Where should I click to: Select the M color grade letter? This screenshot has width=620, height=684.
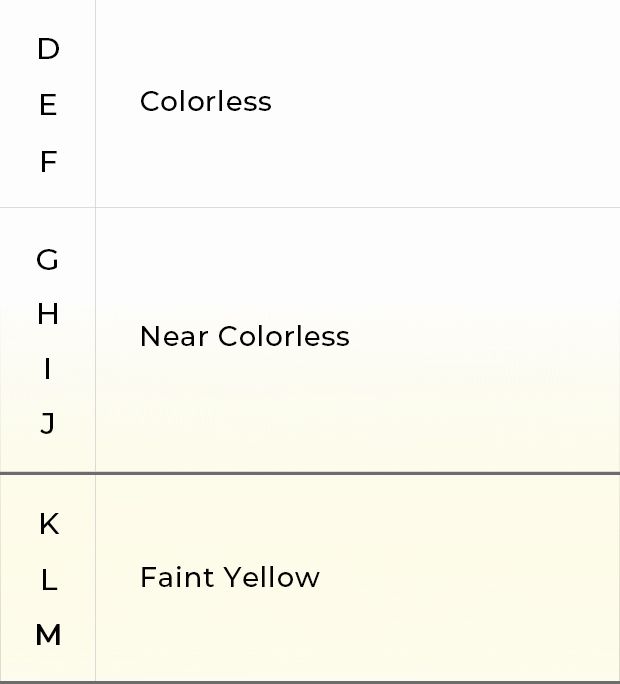coord(48,634)
